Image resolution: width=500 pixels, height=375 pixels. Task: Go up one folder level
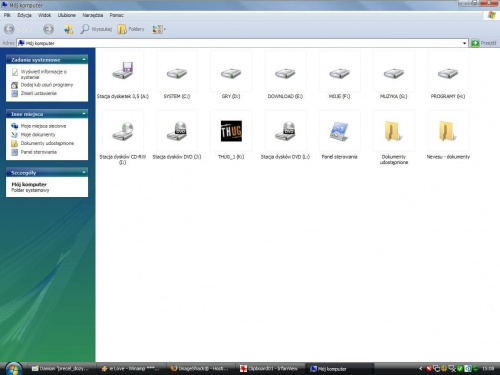click(x=69, y=29)
